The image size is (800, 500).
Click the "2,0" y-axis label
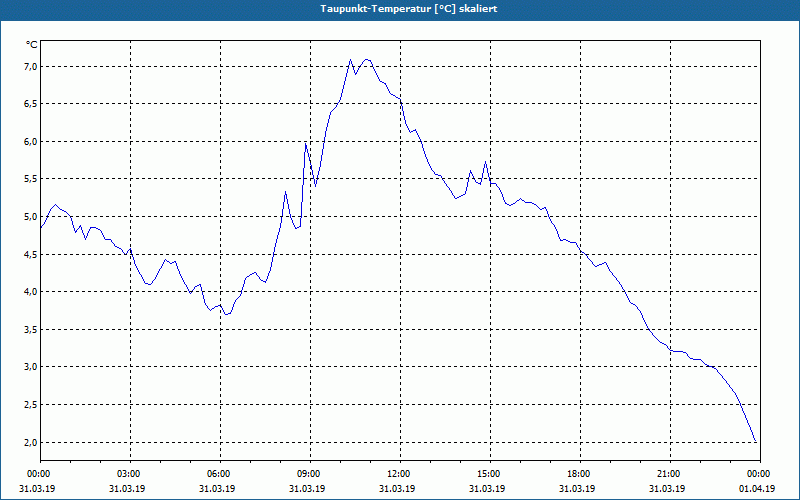click(x=31, y=442)
